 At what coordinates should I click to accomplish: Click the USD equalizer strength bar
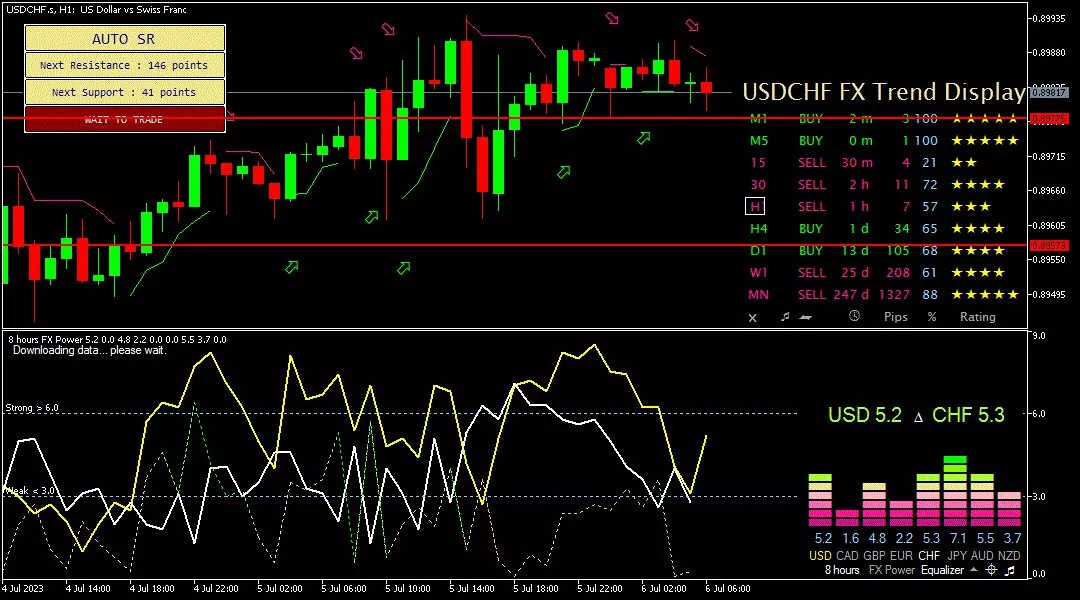click(x=820, y=500)
